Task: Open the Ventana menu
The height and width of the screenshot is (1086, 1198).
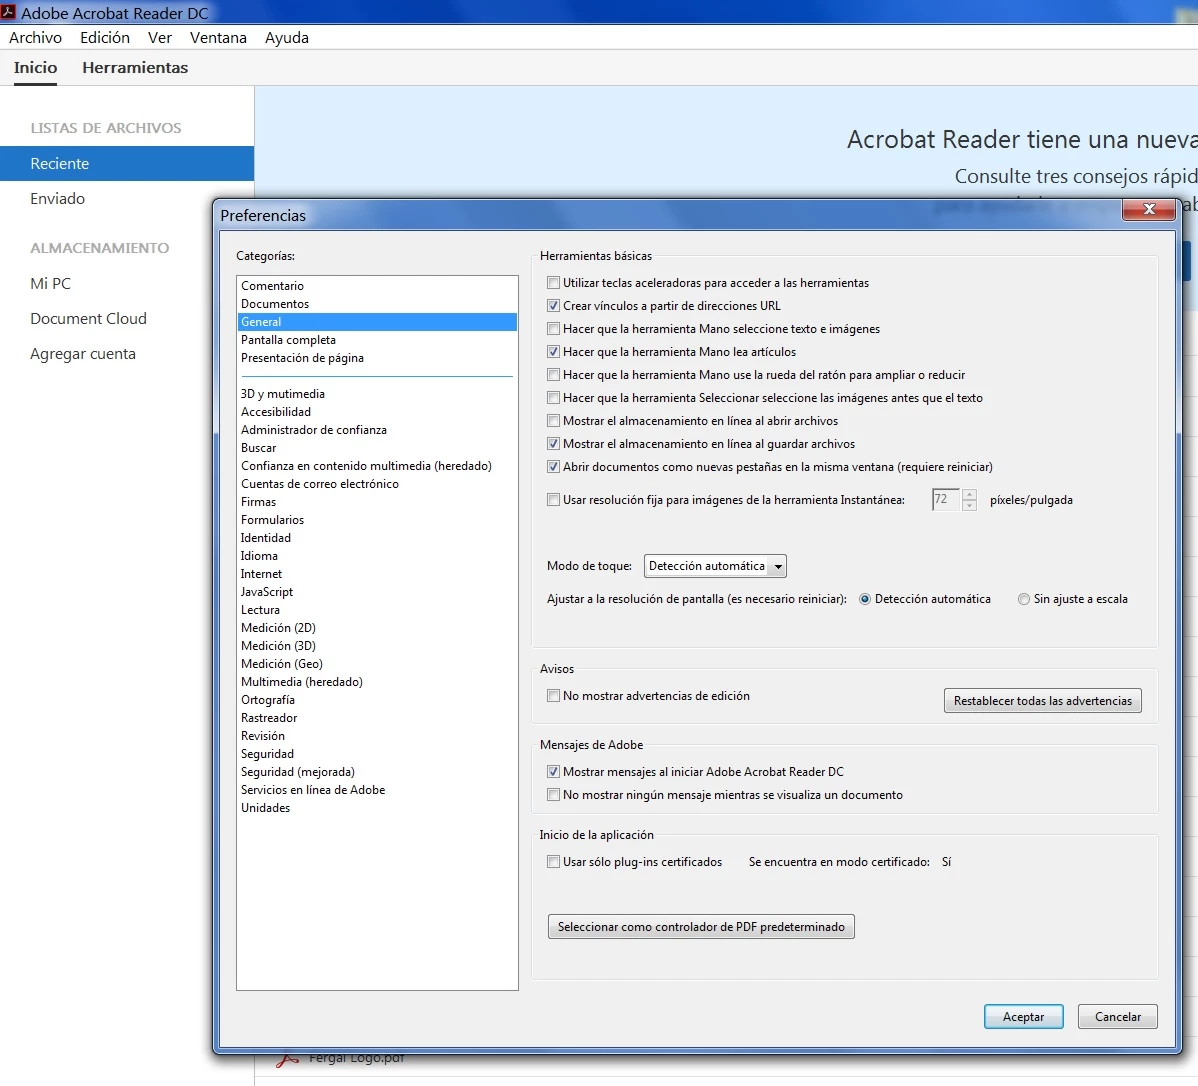Action: tap(218, 37)
